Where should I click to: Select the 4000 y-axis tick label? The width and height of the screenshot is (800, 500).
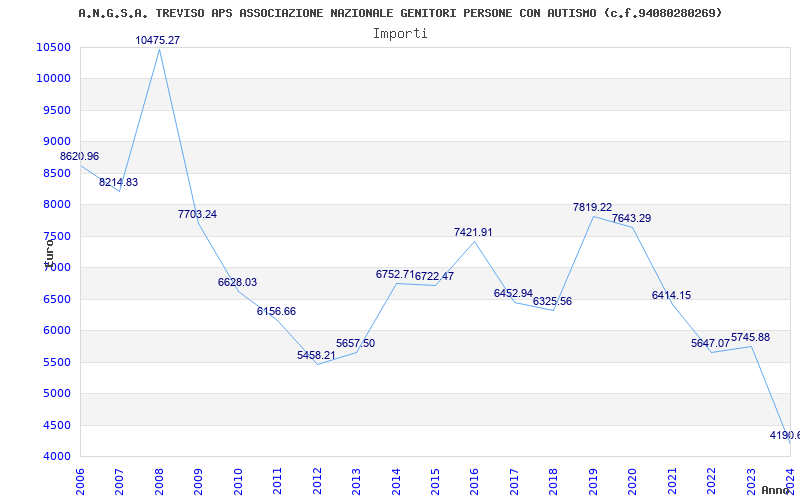tap(56, 456)
